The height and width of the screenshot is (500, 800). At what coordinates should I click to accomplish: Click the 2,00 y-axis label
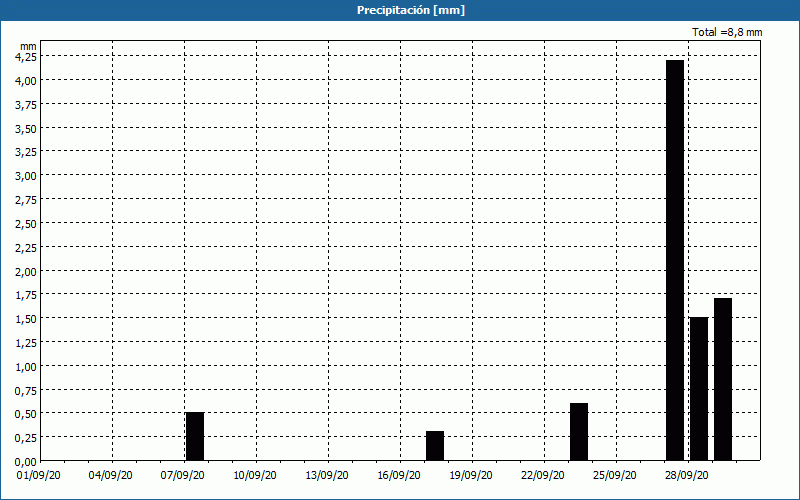click(26, 272)
